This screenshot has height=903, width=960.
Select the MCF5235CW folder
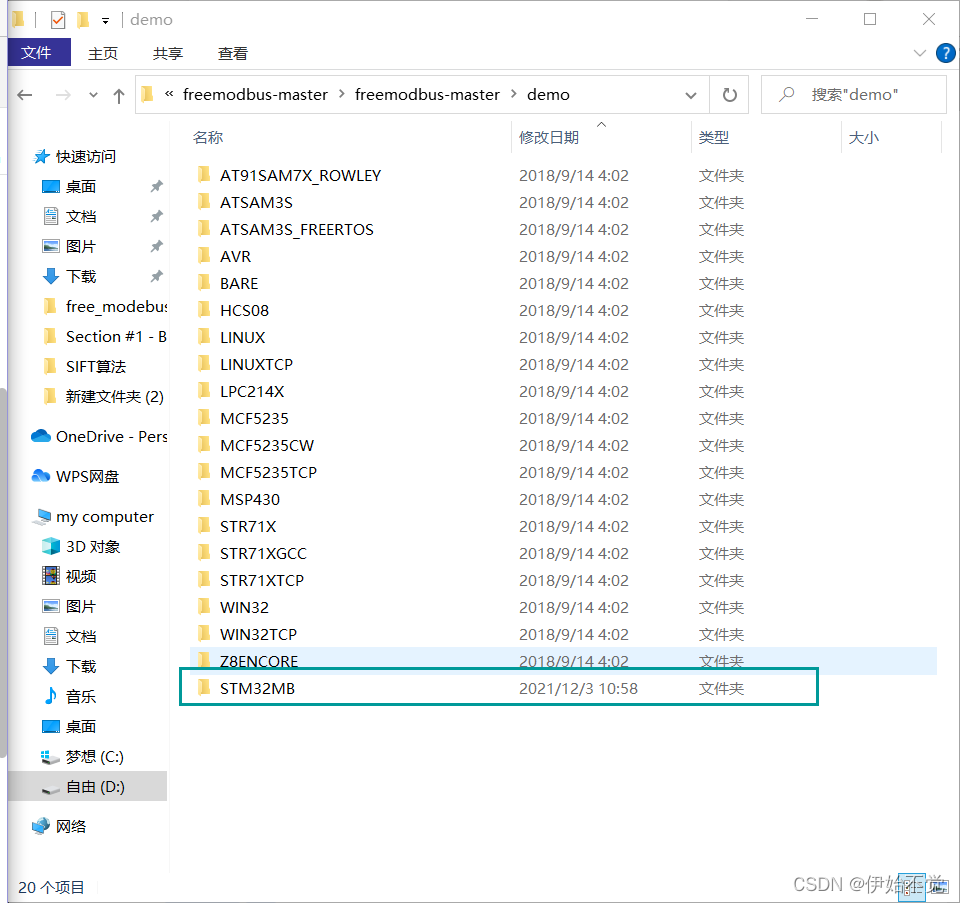tap(267, 445)
